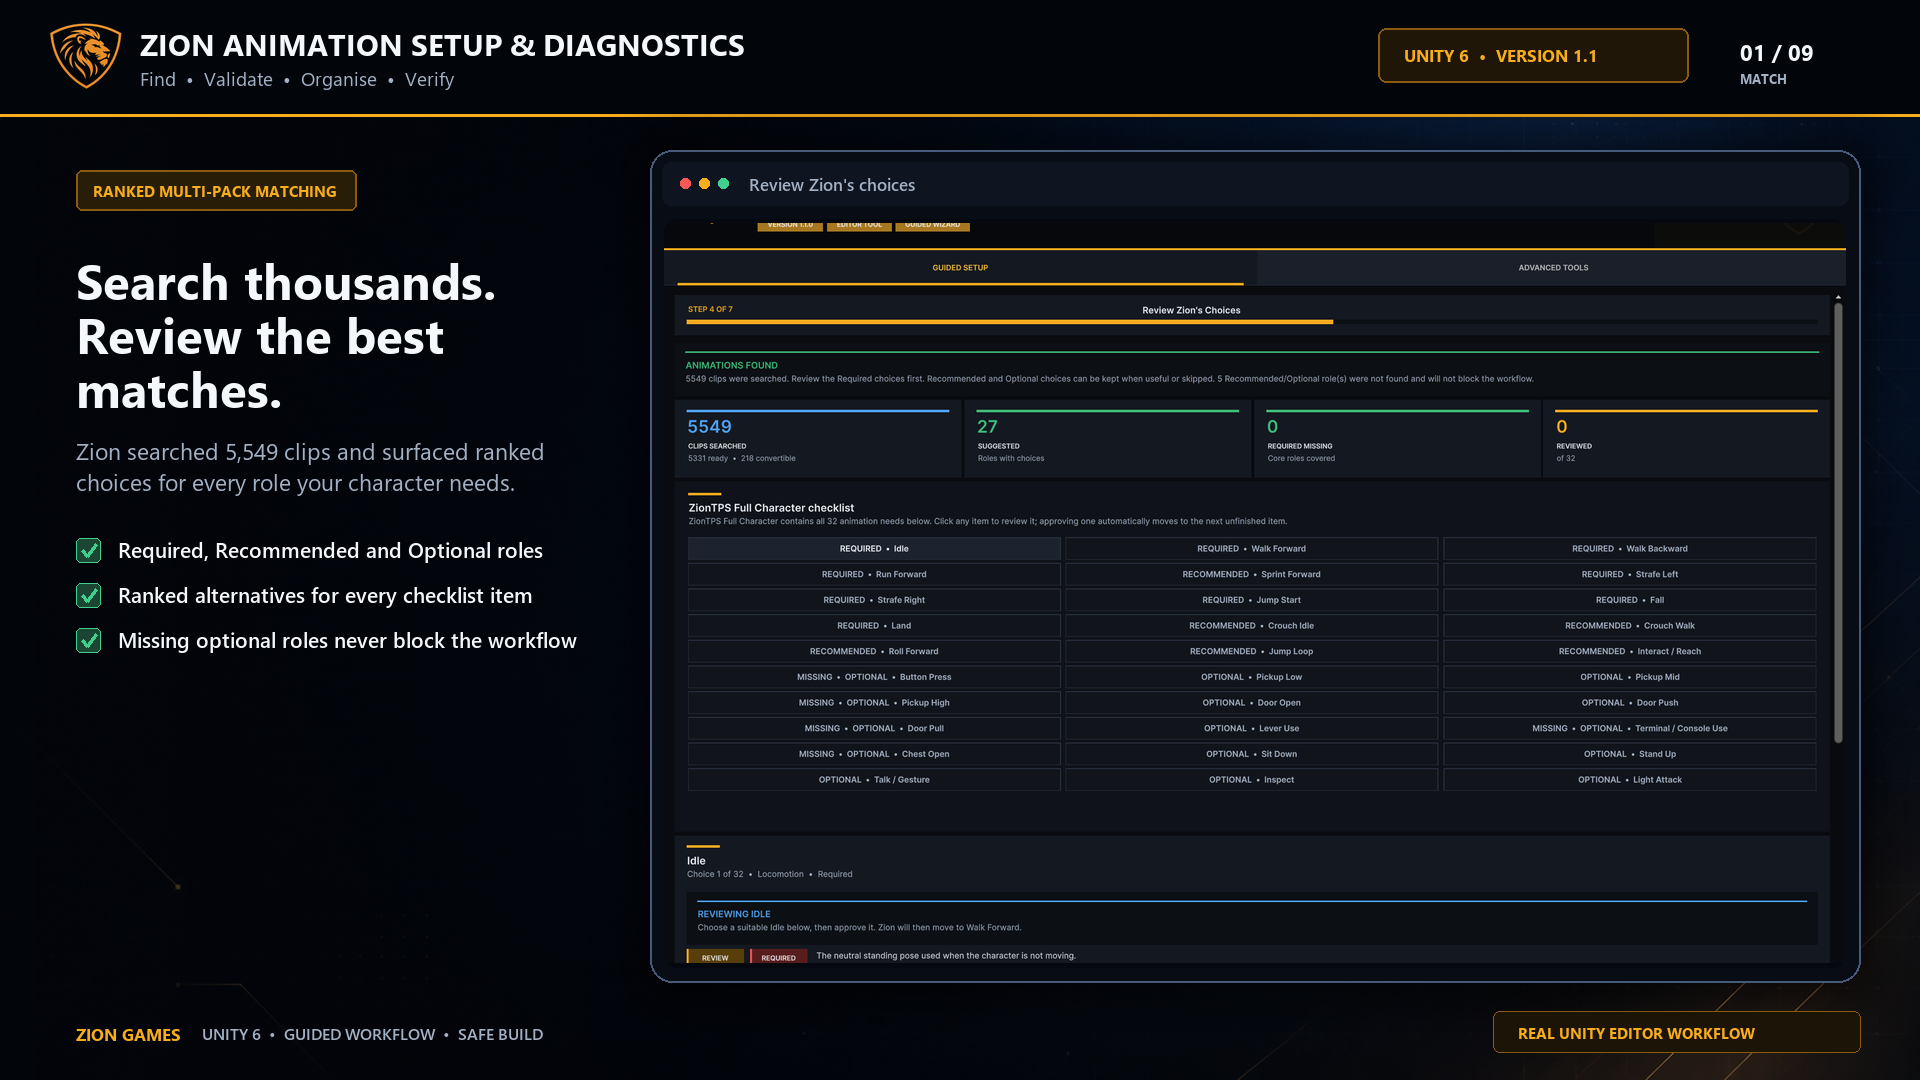Click the Zion lion shield logo

(x=86, y=56)
